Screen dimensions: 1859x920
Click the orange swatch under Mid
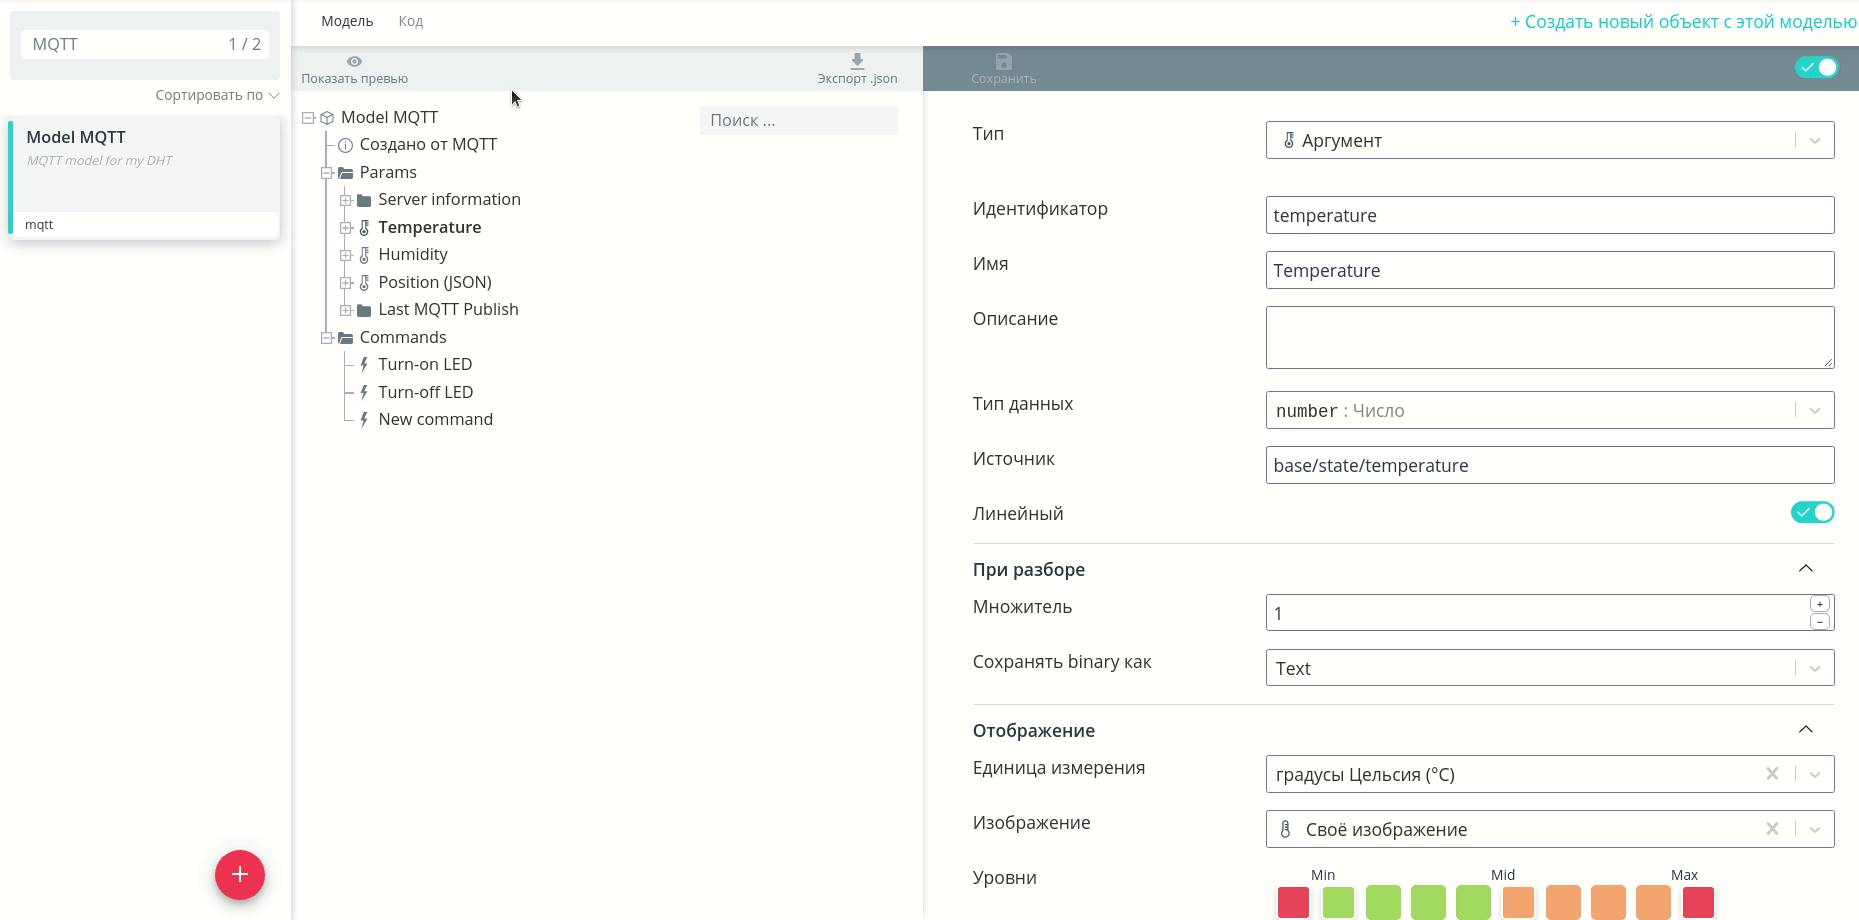click(x=1518, y=902)
